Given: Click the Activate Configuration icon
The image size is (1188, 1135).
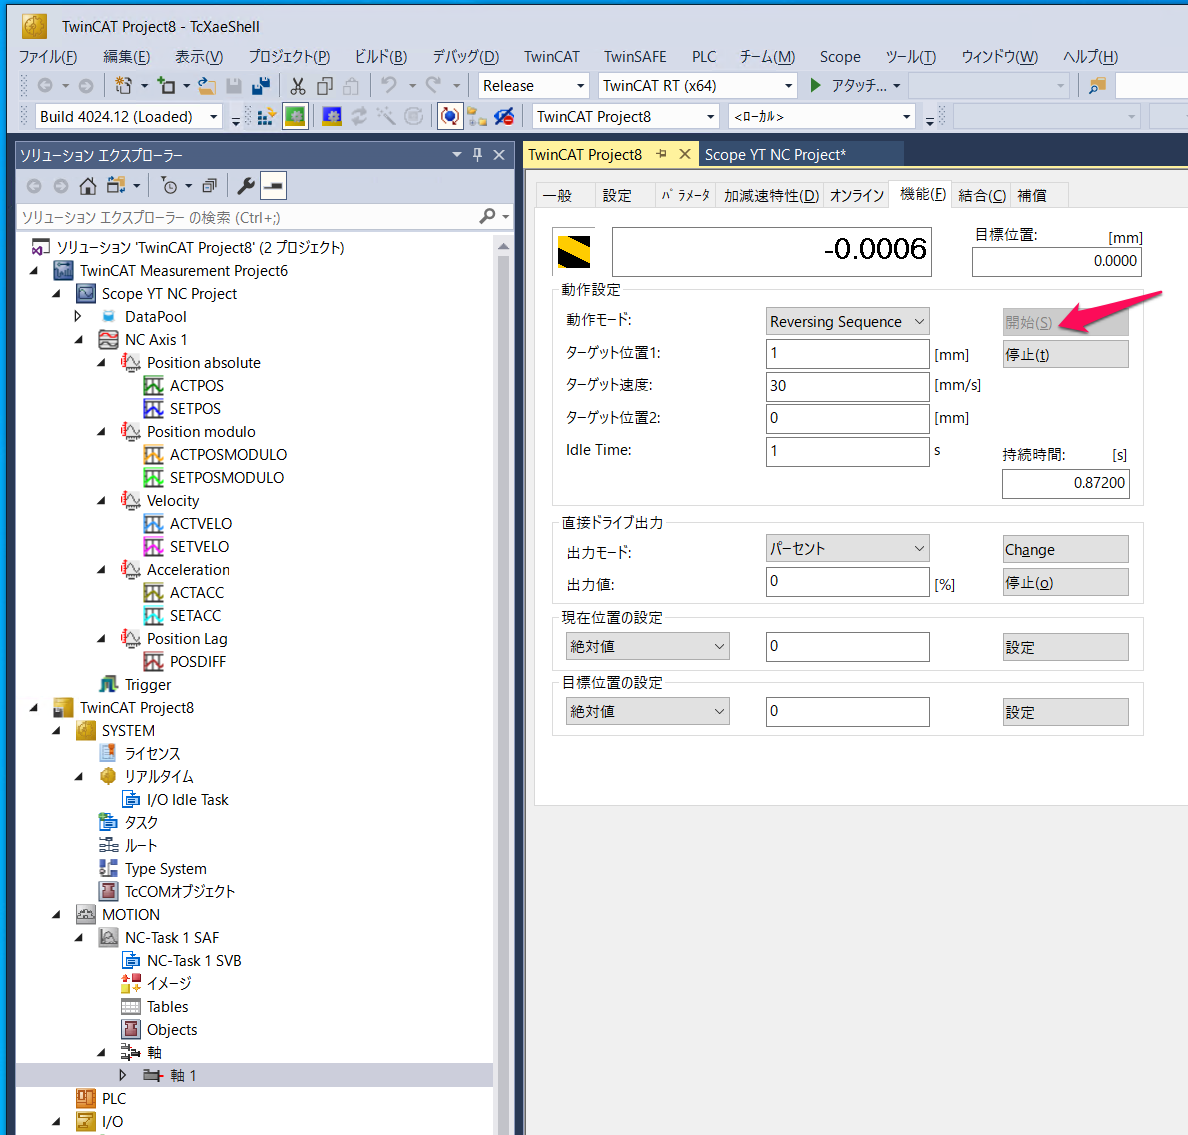Looking at the screenshot, I should tap(266, 117).
